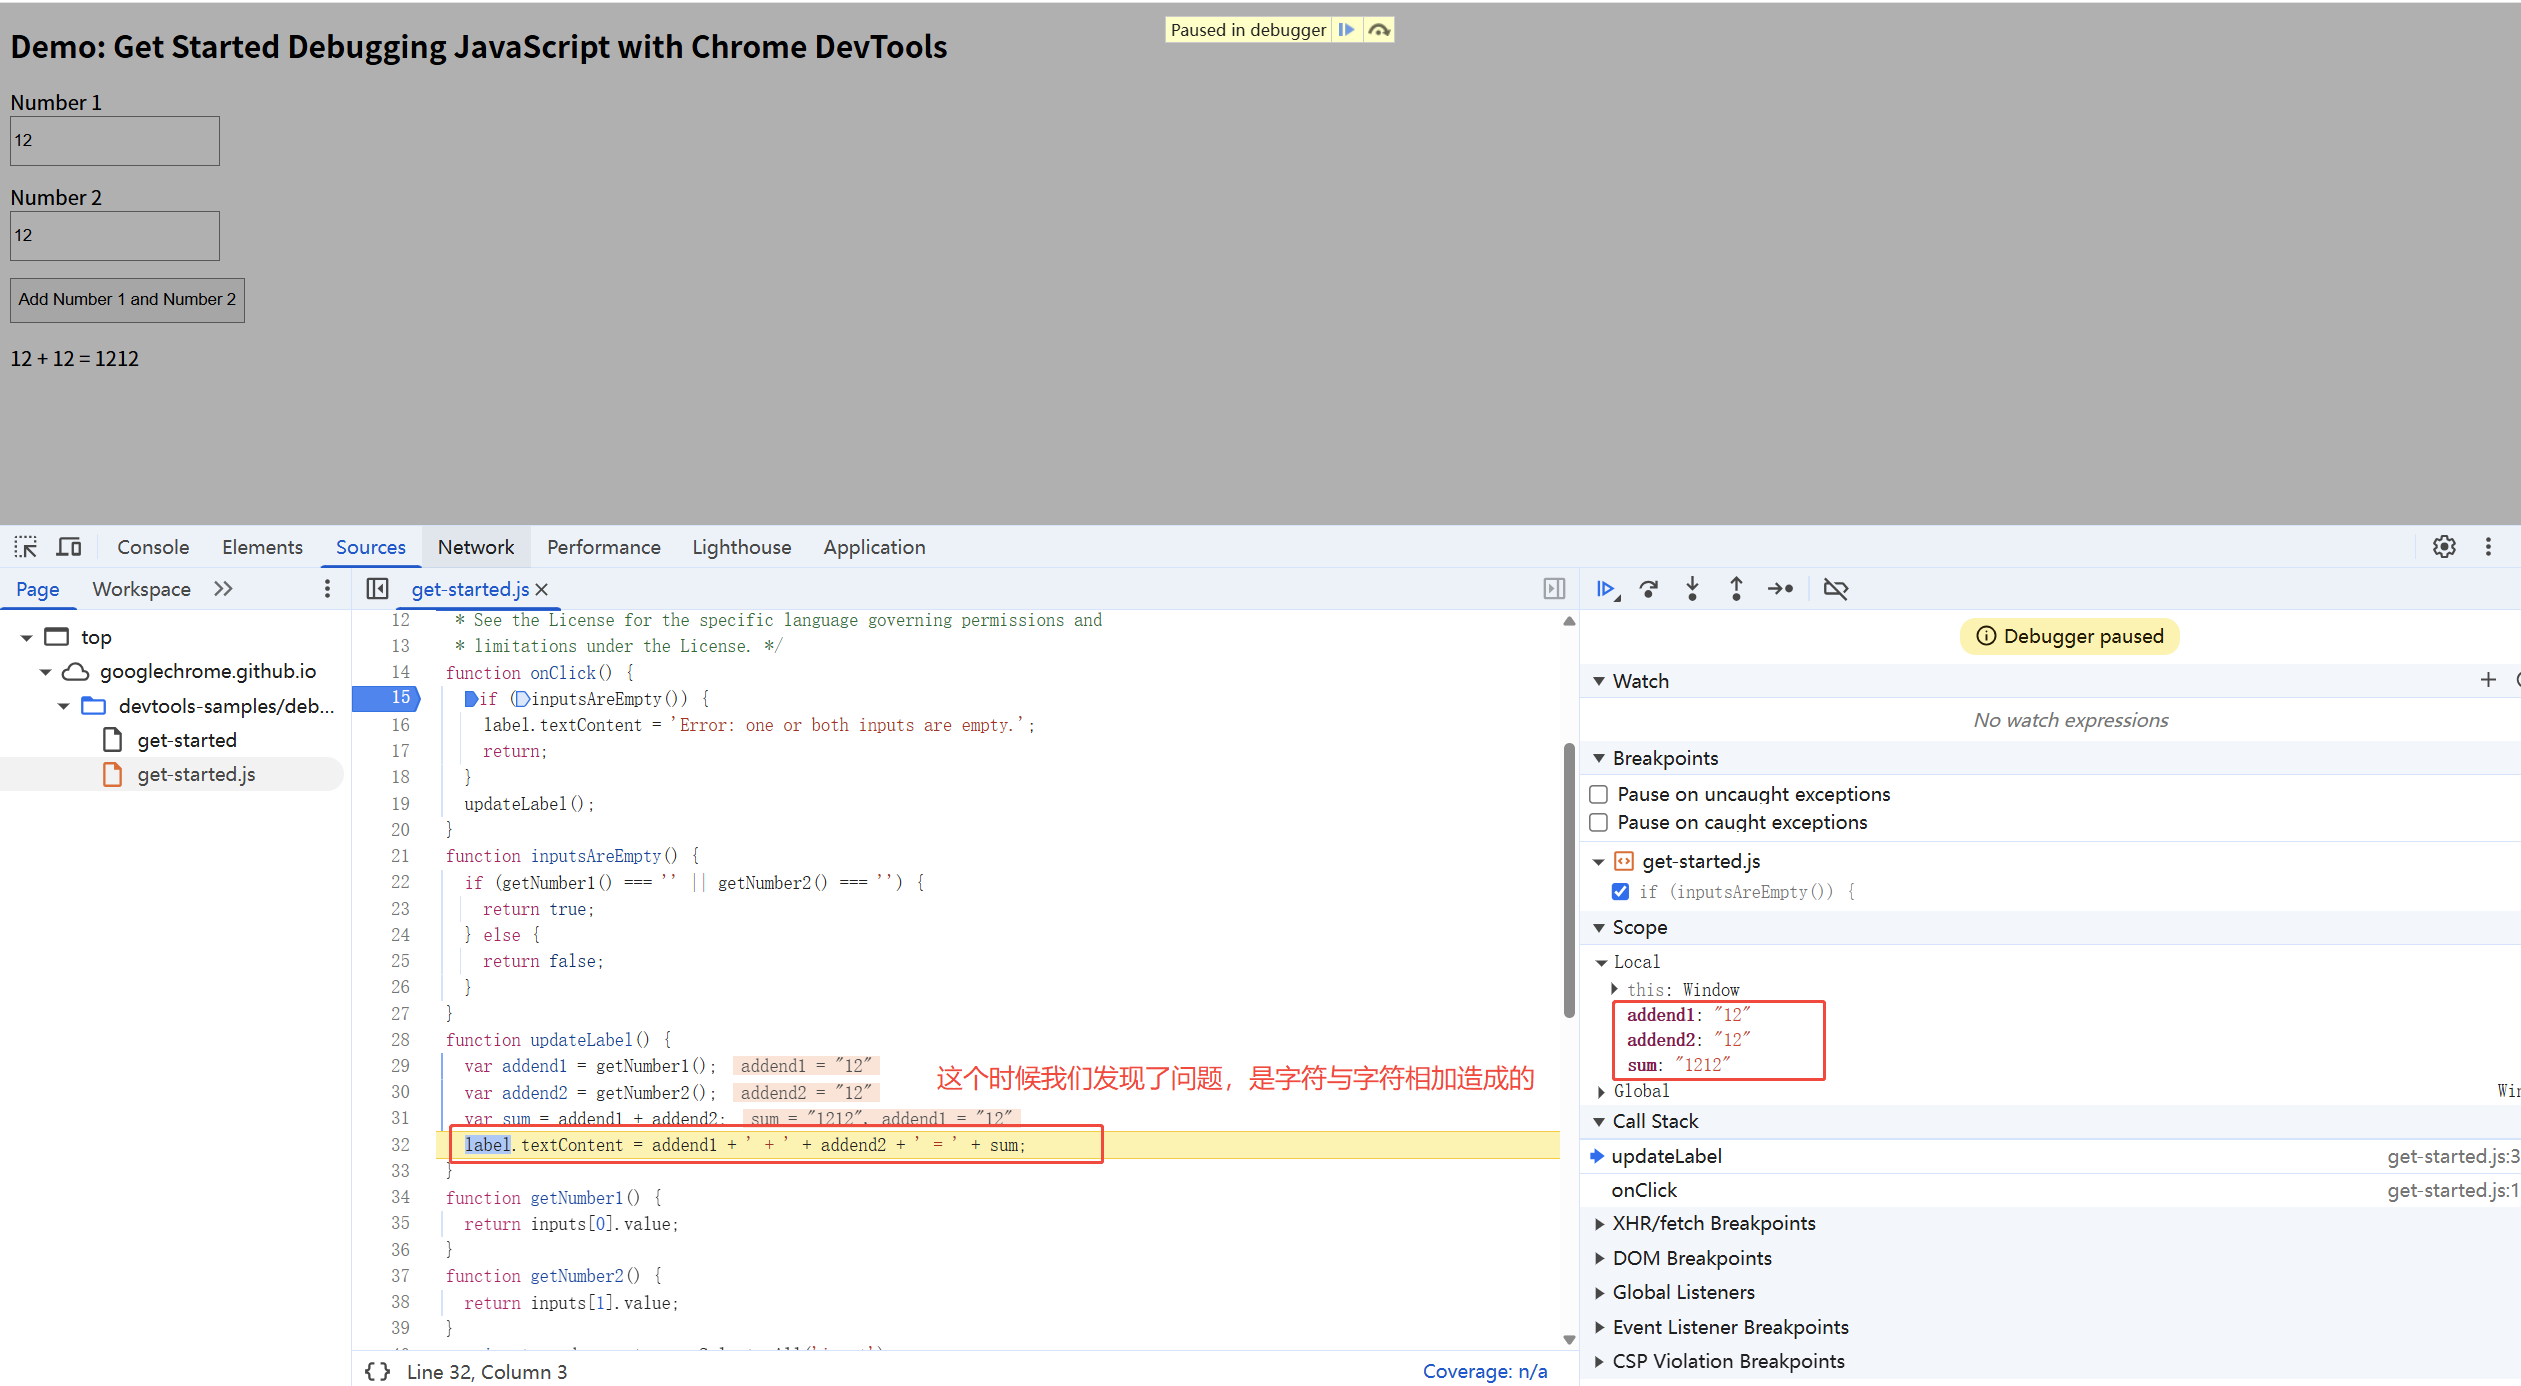Enable Pause on uncaught exceptions

click(1599, 794)
